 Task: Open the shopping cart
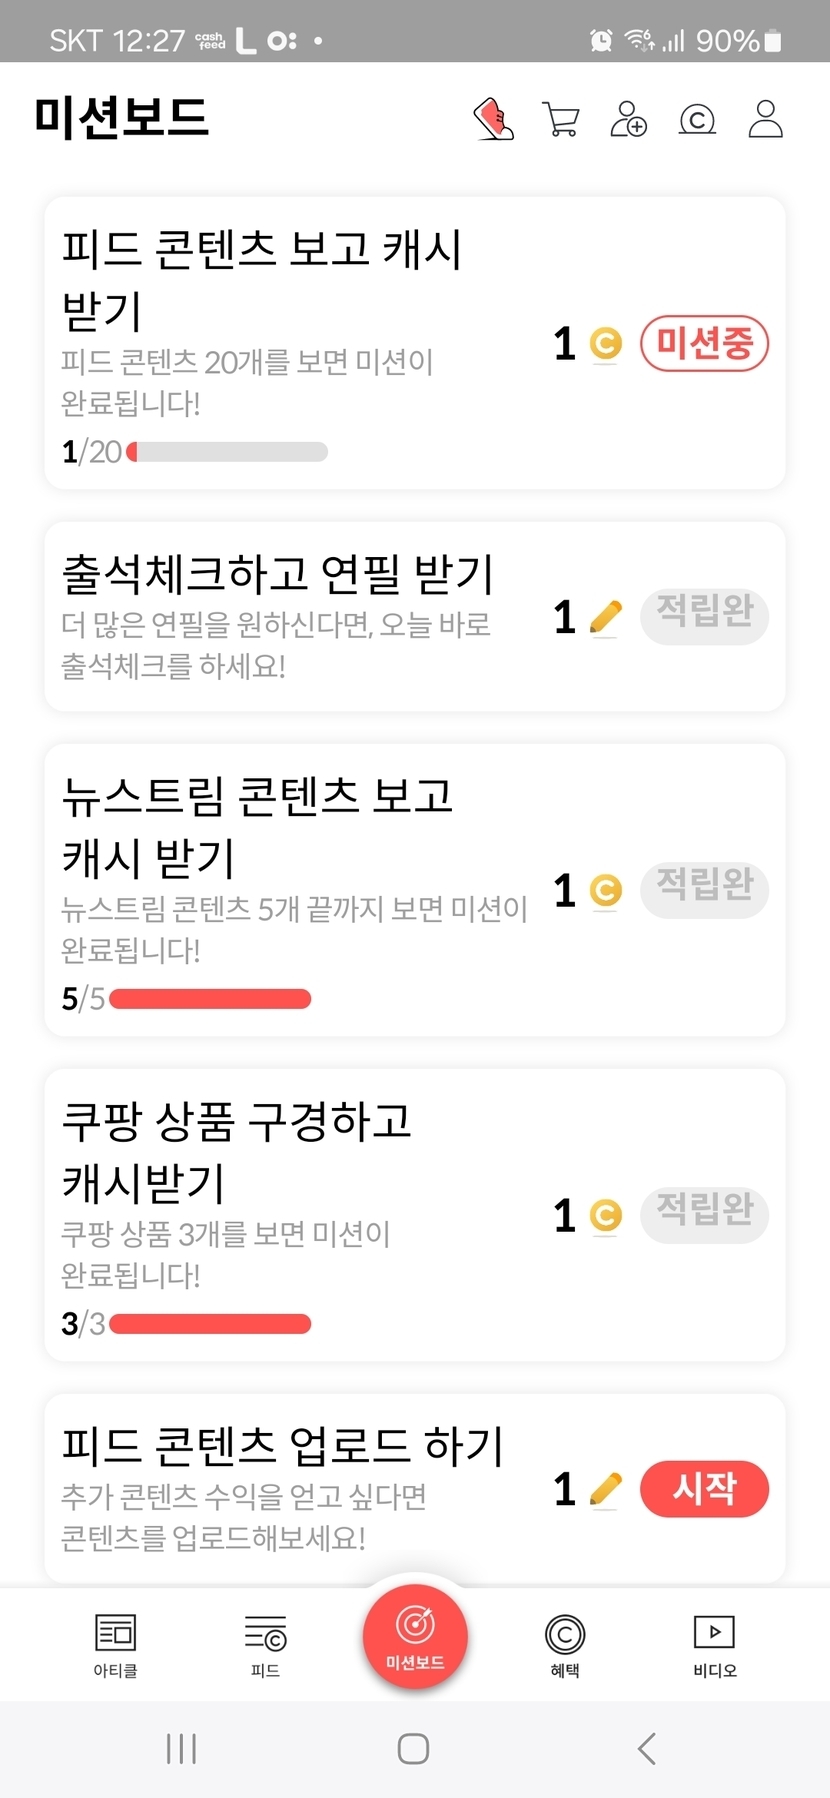[561, 119]
